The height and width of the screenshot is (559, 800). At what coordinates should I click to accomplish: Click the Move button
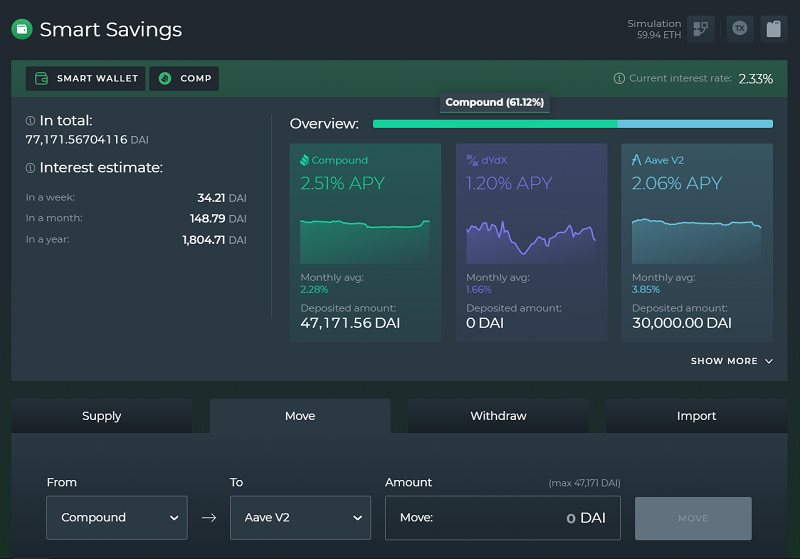[x=693, y=518]
